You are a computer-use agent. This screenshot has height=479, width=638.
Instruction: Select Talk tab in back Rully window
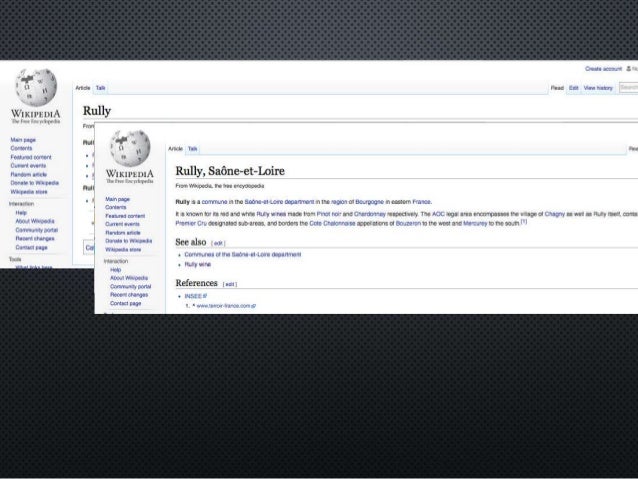coord(101,88)
